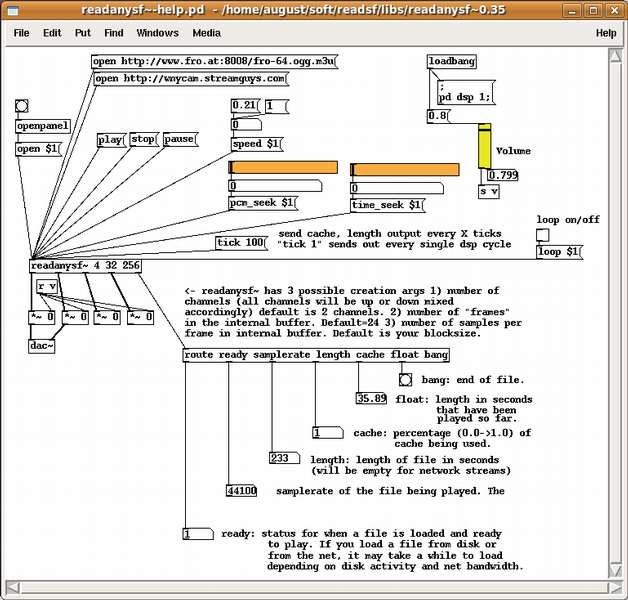Open the Media menu
The image size is (628, 600).
pos(206,33)
